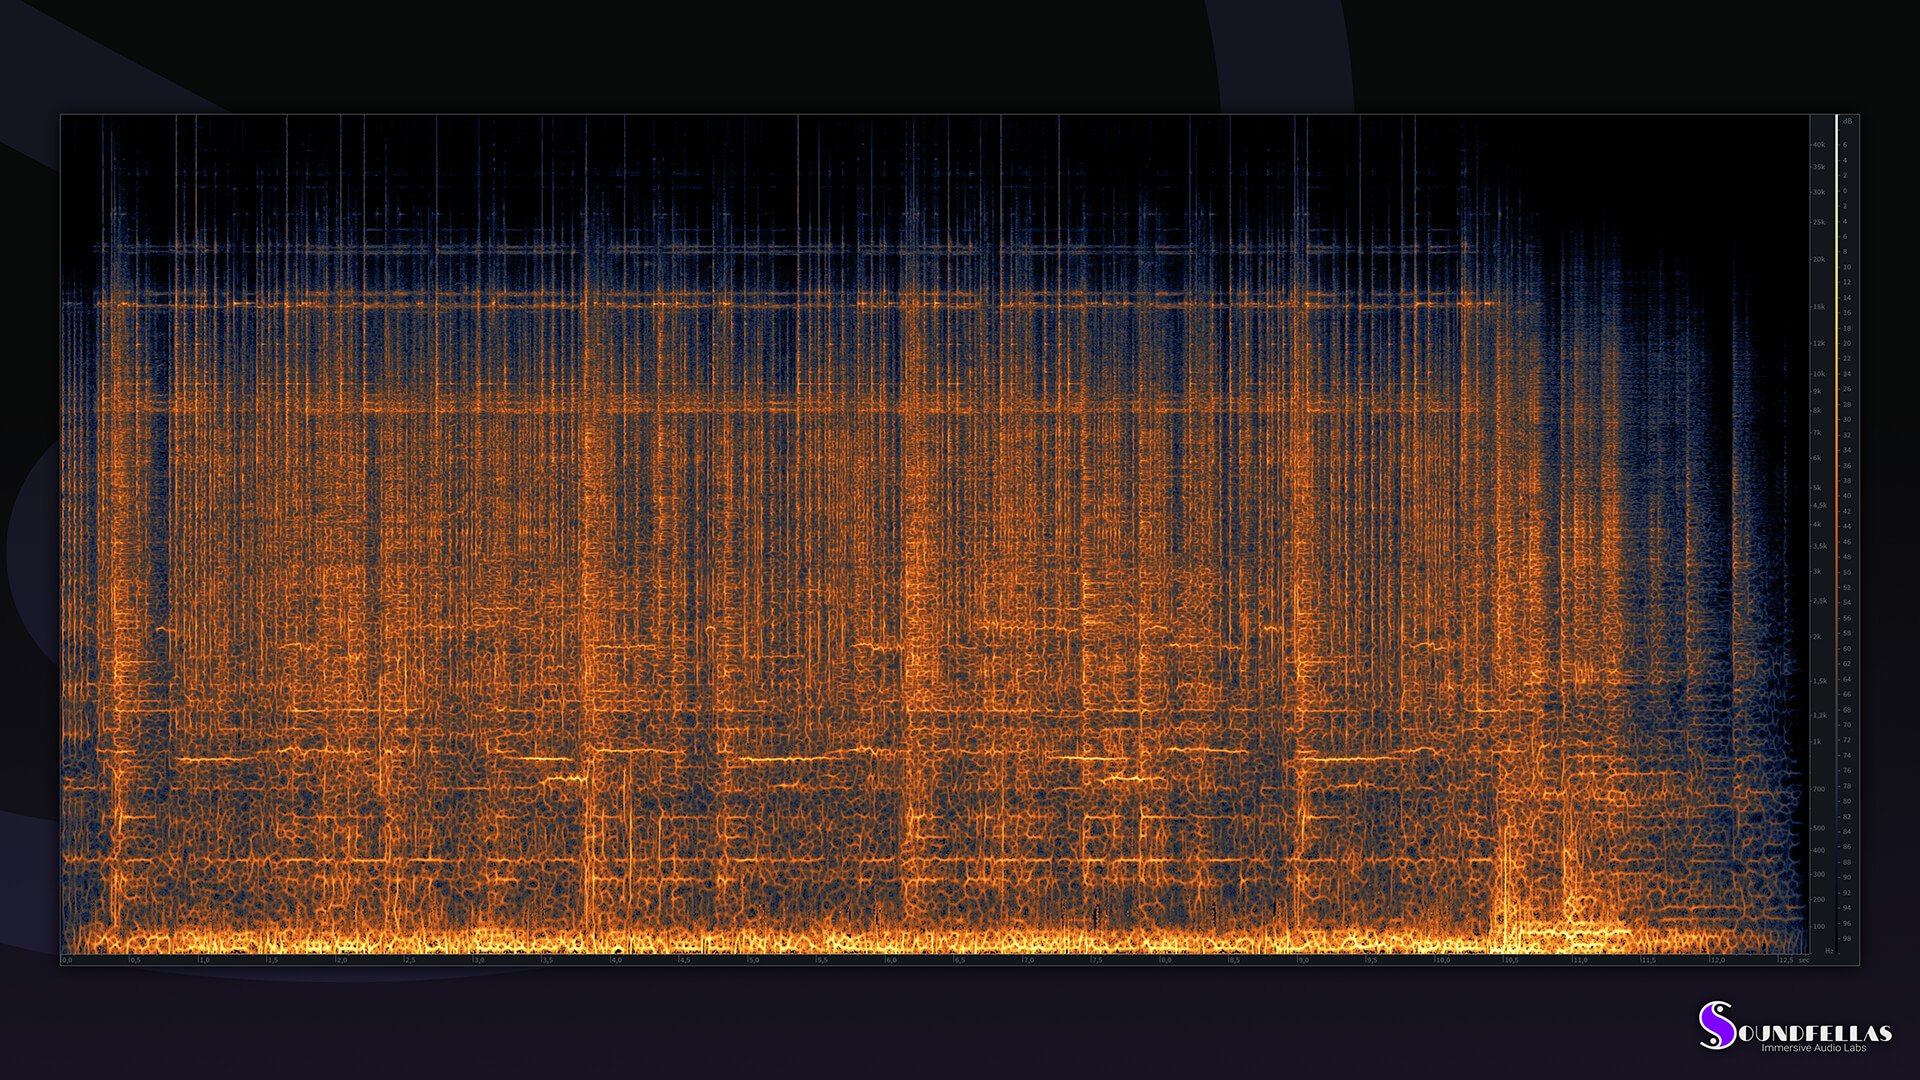Screen dimensions: 1920x1080
Task: Click the 0,0 start of time ruler
Action: (67, 960)
